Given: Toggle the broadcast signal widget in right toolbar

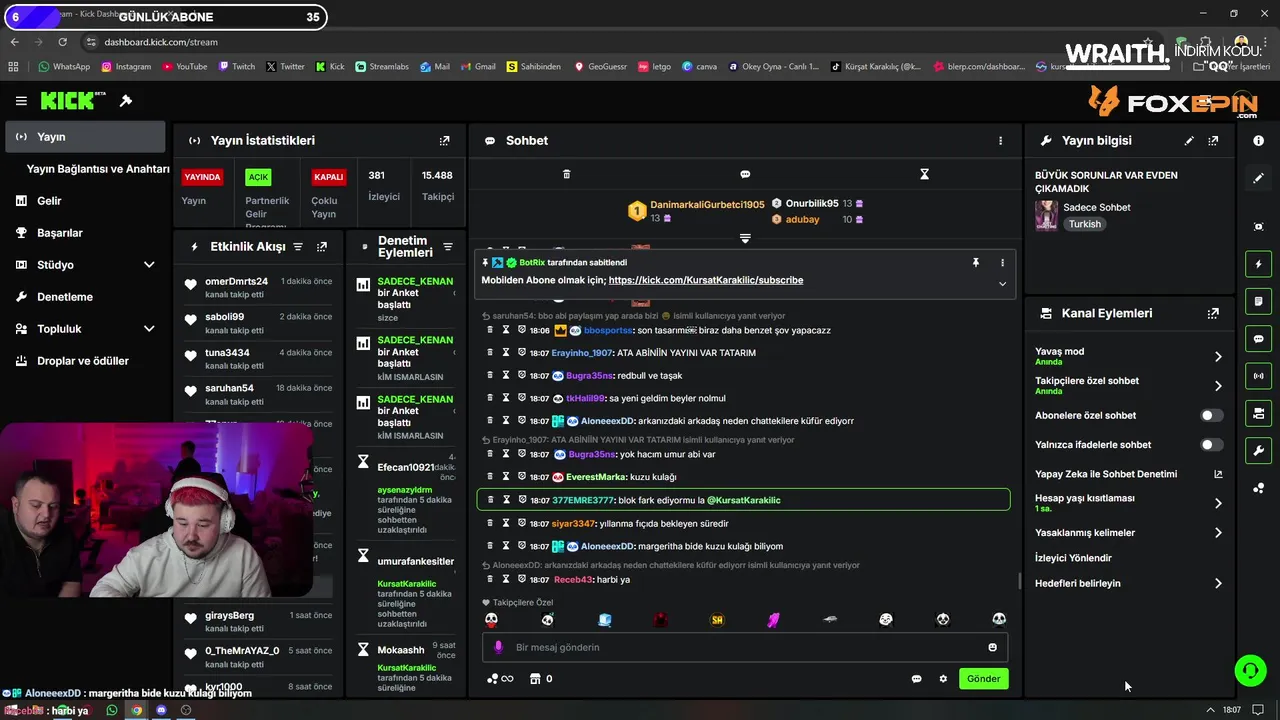Looking at the screenshot, I should (x=1258, y=376).
